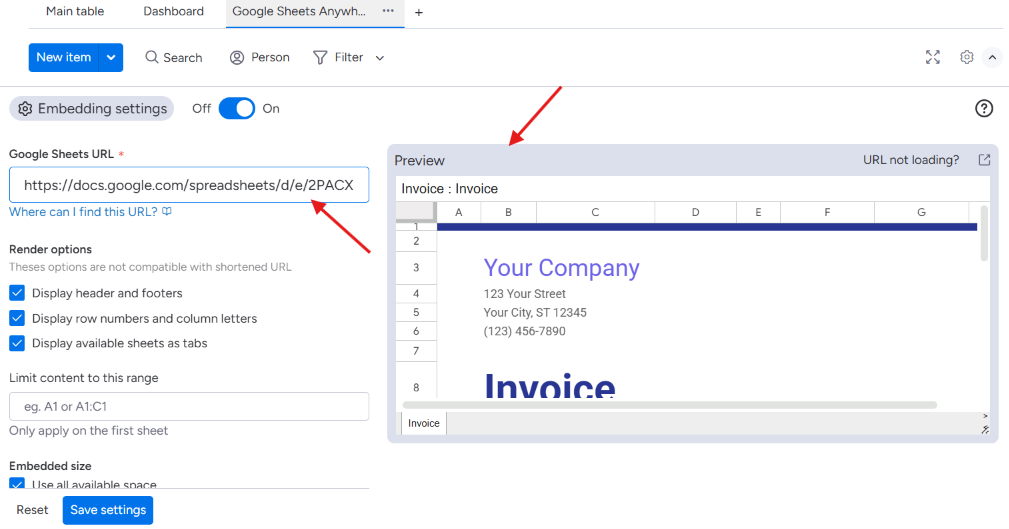This screenshot has width=1009, height=529.
Task: Click the Save settings button
Action: 108,510
